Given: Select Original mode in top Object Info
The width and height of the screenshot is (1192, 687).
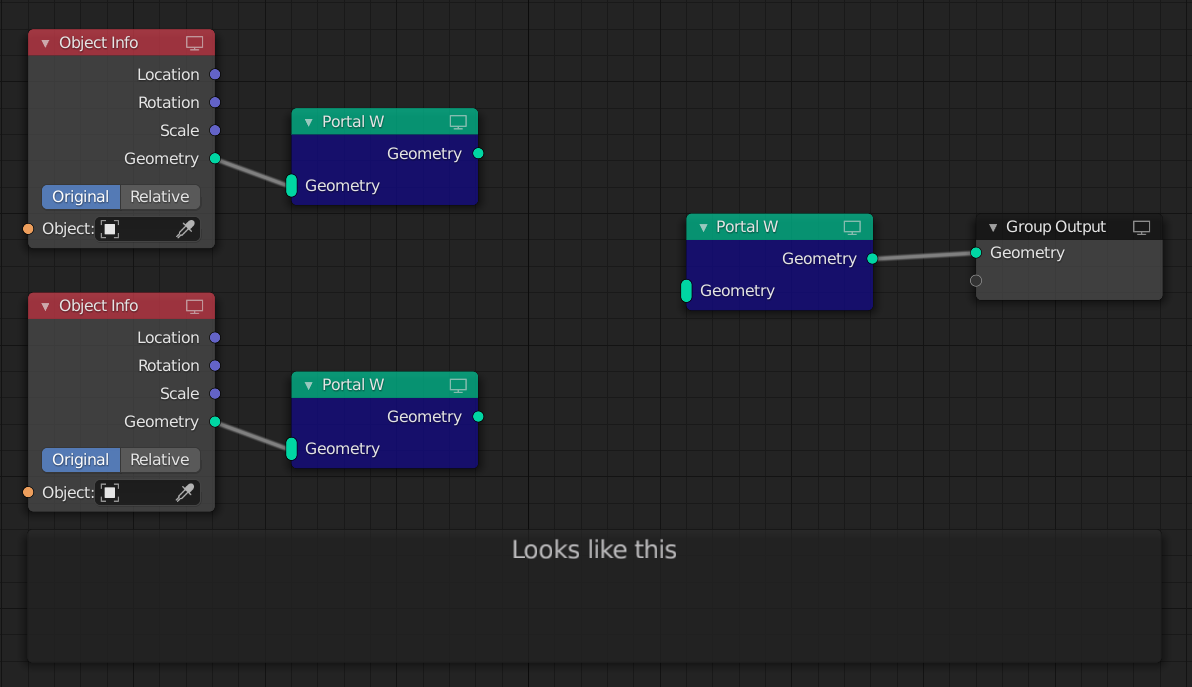Looking at the screenshot, I should point(81,197).
